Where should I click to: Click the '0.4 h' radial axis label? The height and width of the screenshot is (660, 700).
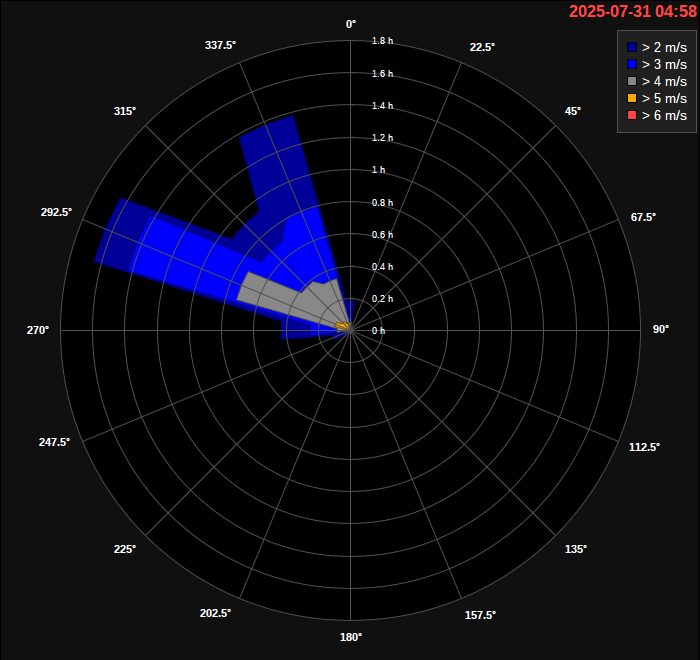[383, 267]
